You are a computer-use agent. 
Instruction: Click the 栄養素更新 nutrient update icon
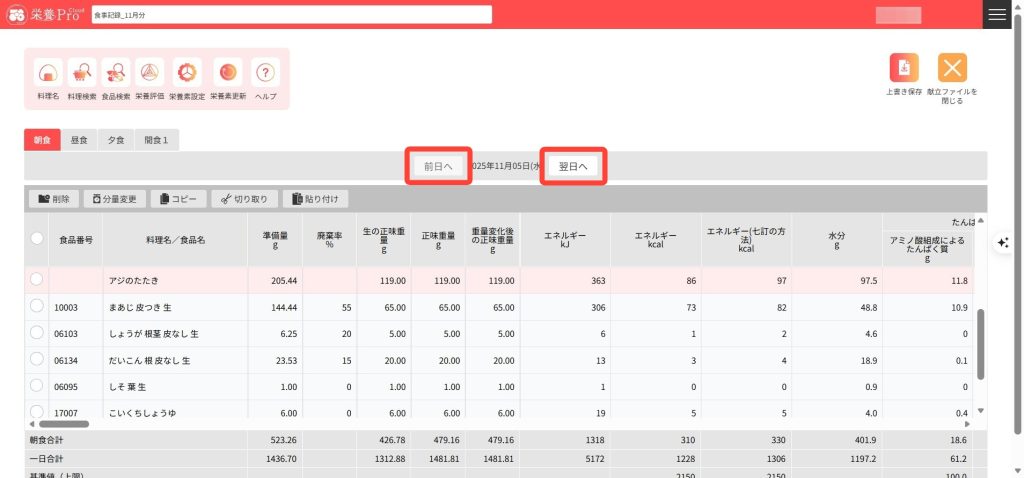[228, 73]
